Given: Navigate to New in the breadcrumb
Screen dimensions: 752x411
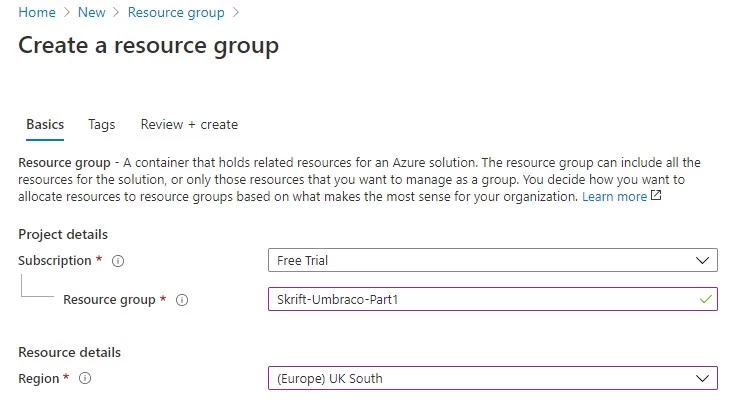Looking at the screenshot, I should click(x=92, y=12).
